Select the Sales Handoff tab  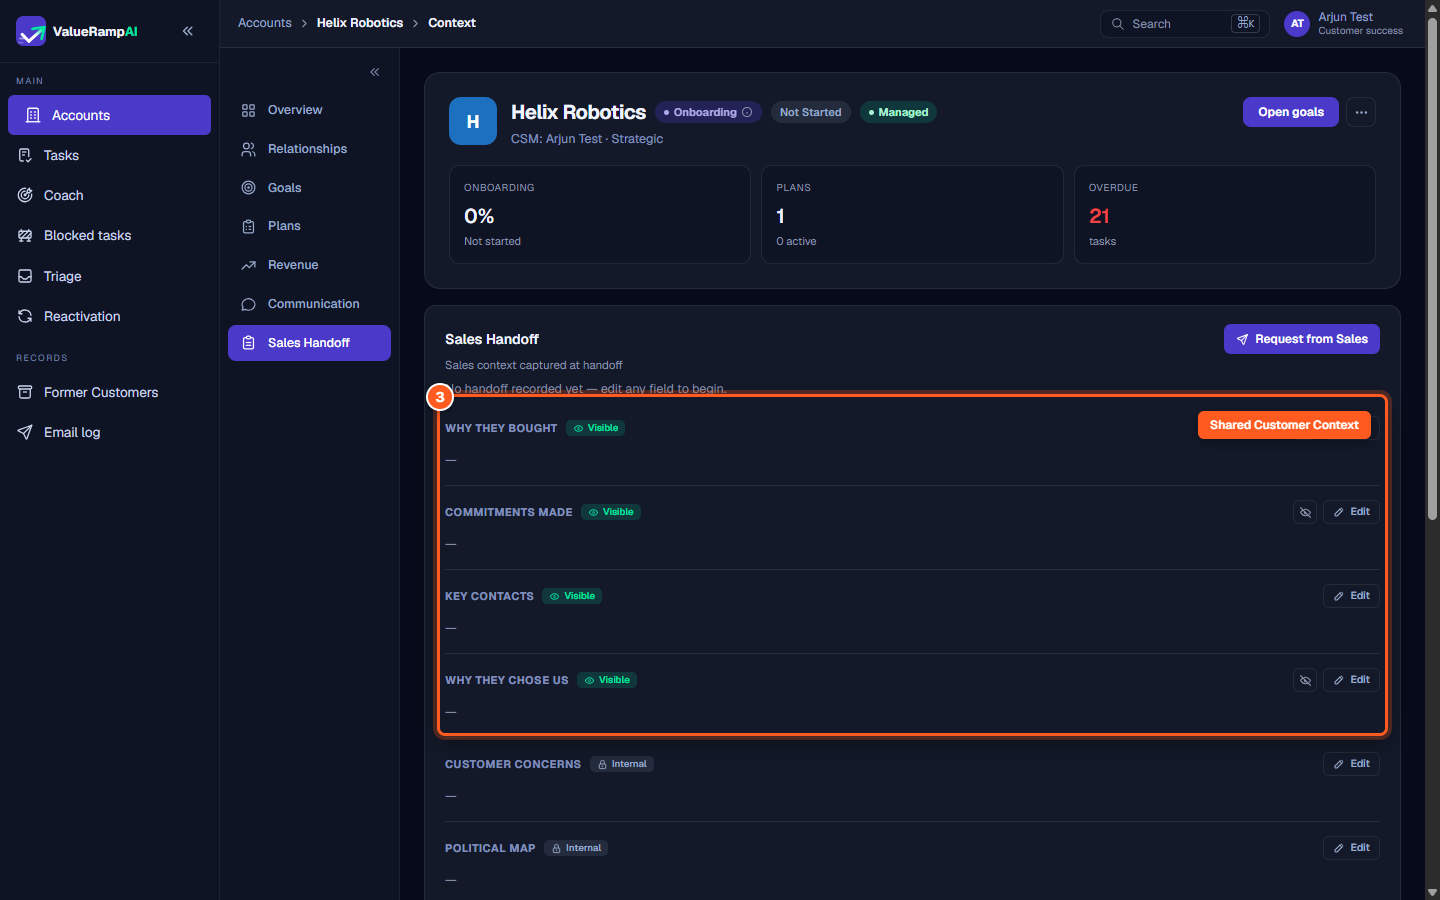click(309, 343)
